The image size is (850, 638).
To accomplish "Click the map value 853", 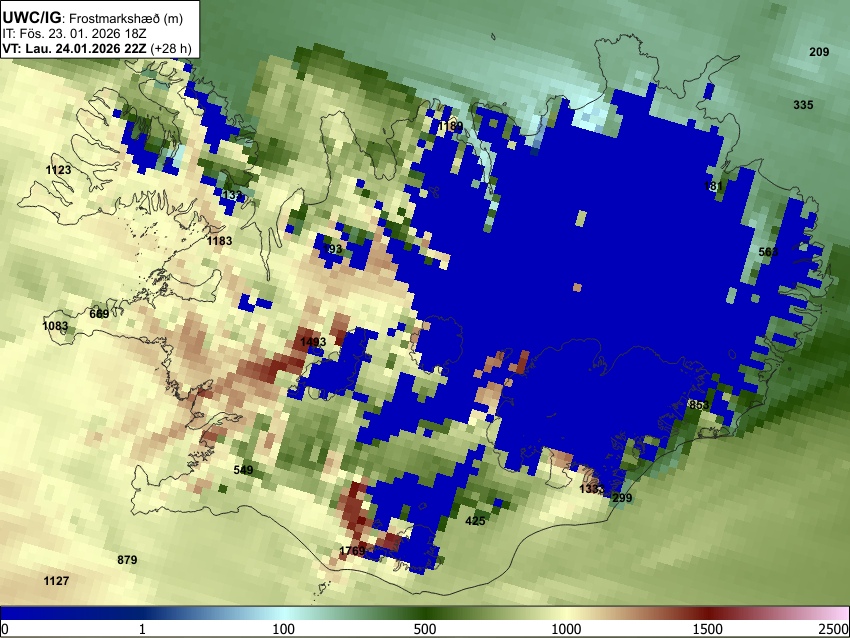I will (x=699, y=405).
